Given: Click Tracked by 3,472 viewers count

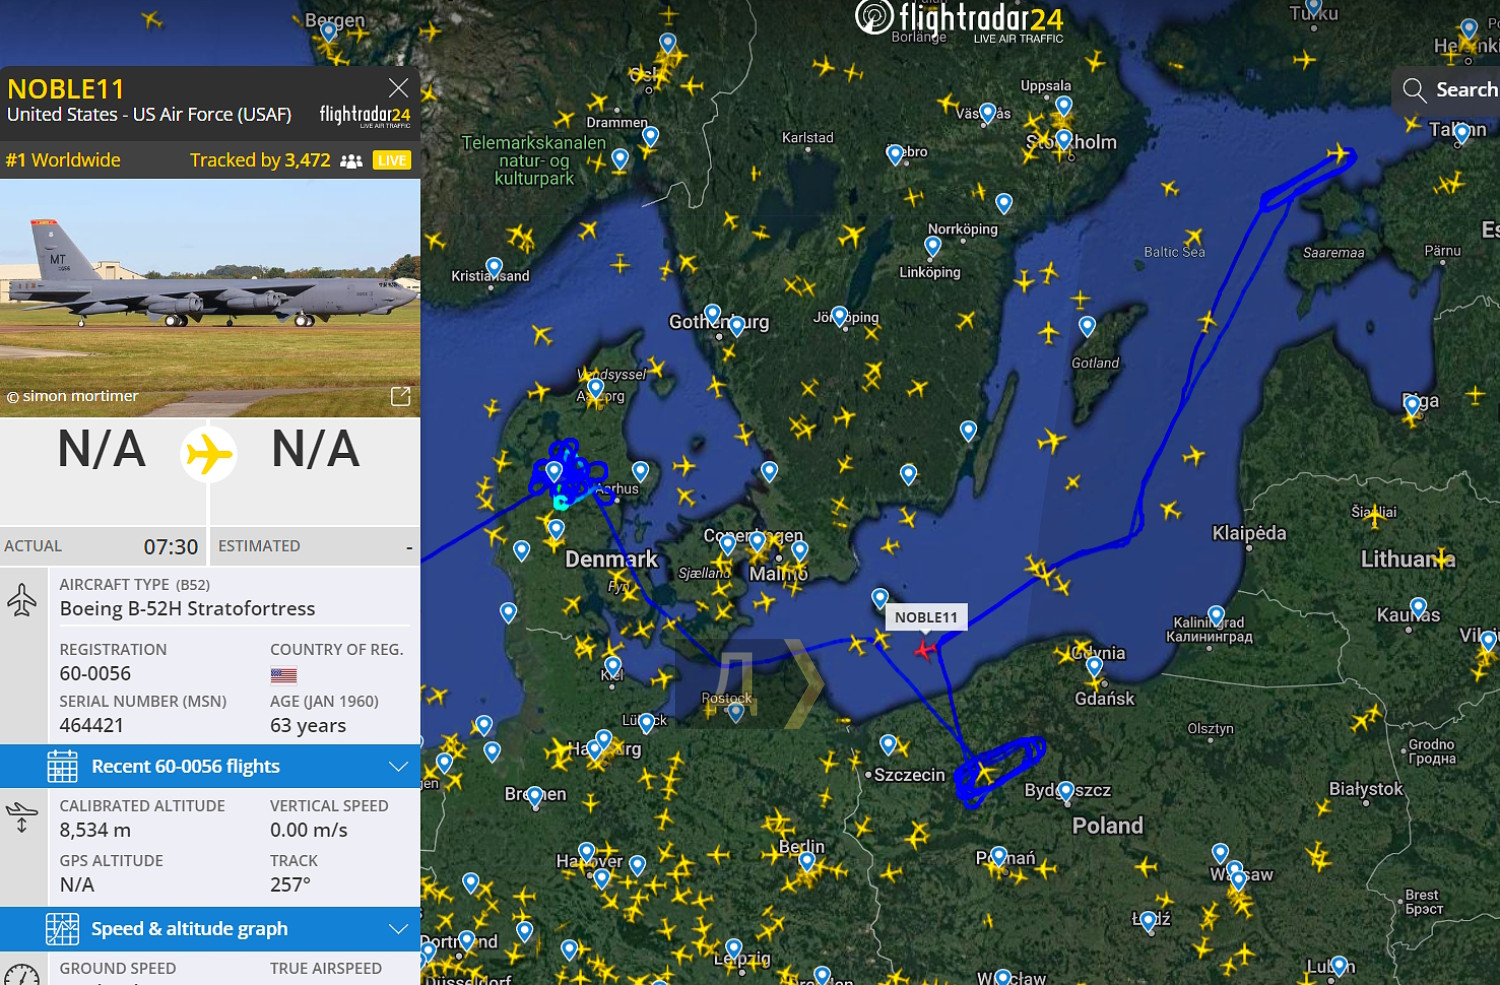Looking at the screenshot, I should (x=260, y=160).
